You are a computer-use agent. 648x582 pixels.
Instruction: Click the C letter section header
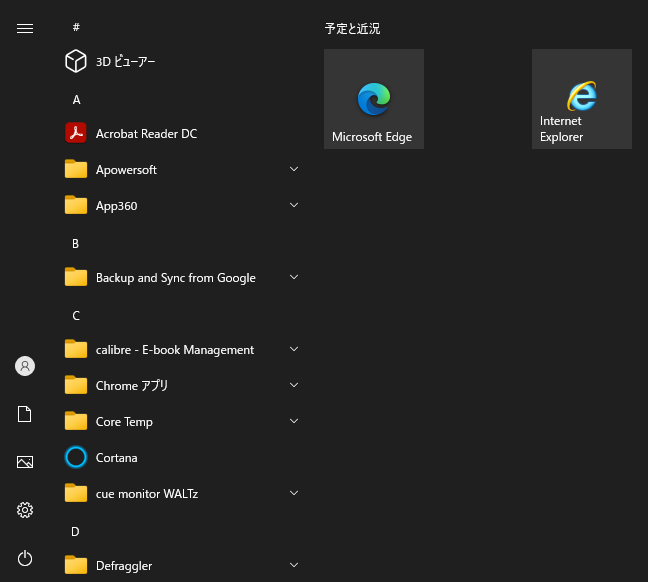pyautogui.click(x=76, y=316)
